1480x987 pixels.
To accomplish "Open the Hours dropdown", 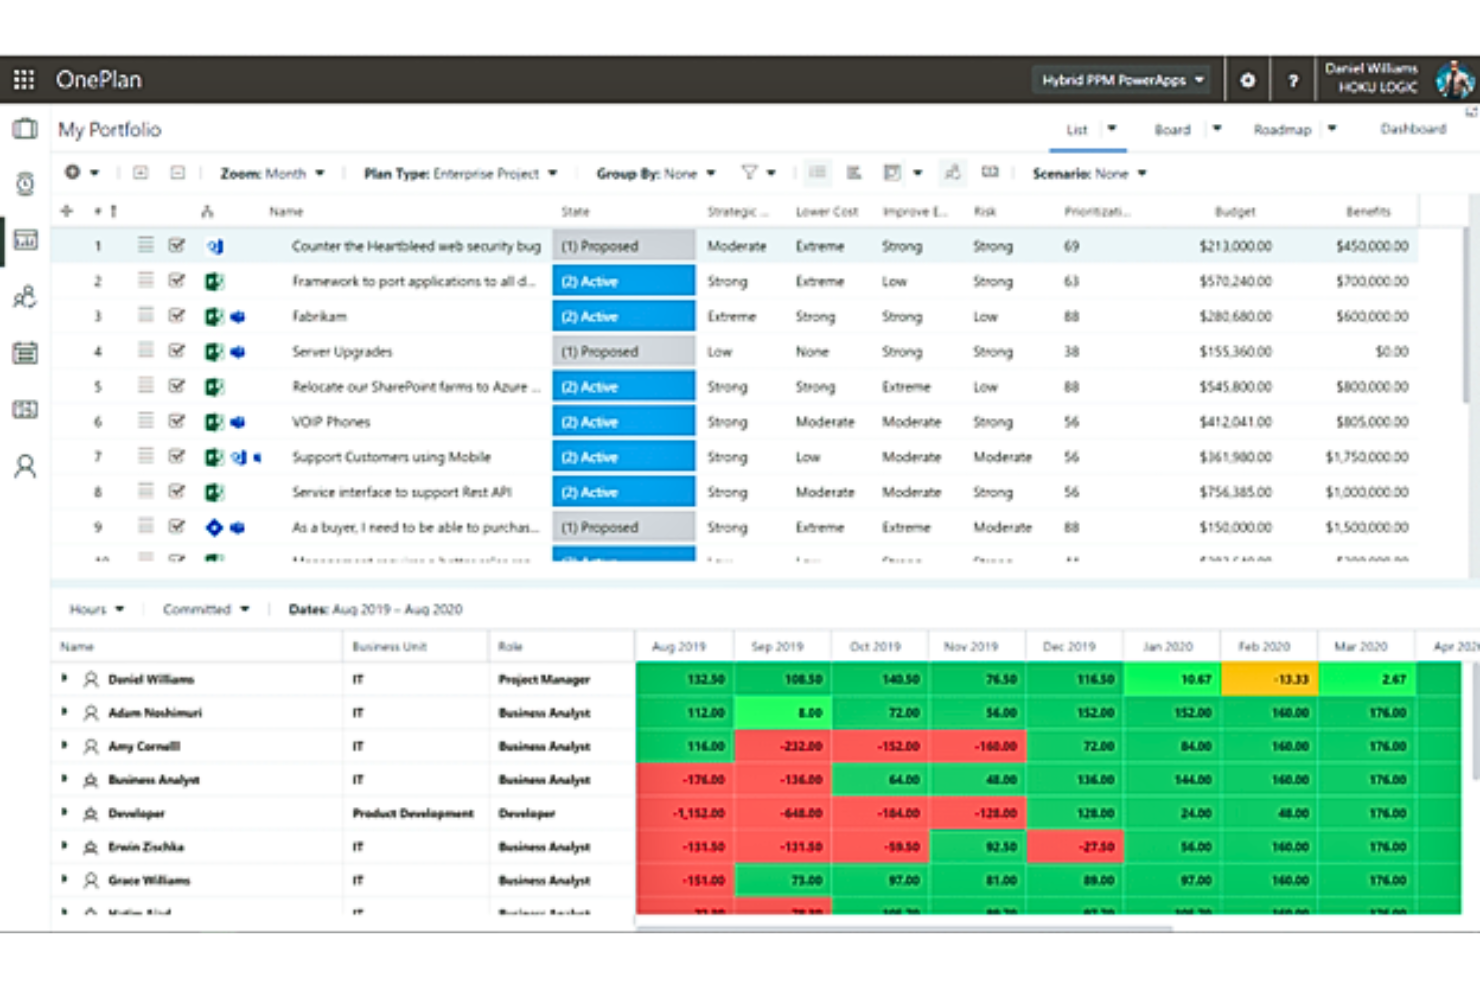I will (x=96, y=609).
